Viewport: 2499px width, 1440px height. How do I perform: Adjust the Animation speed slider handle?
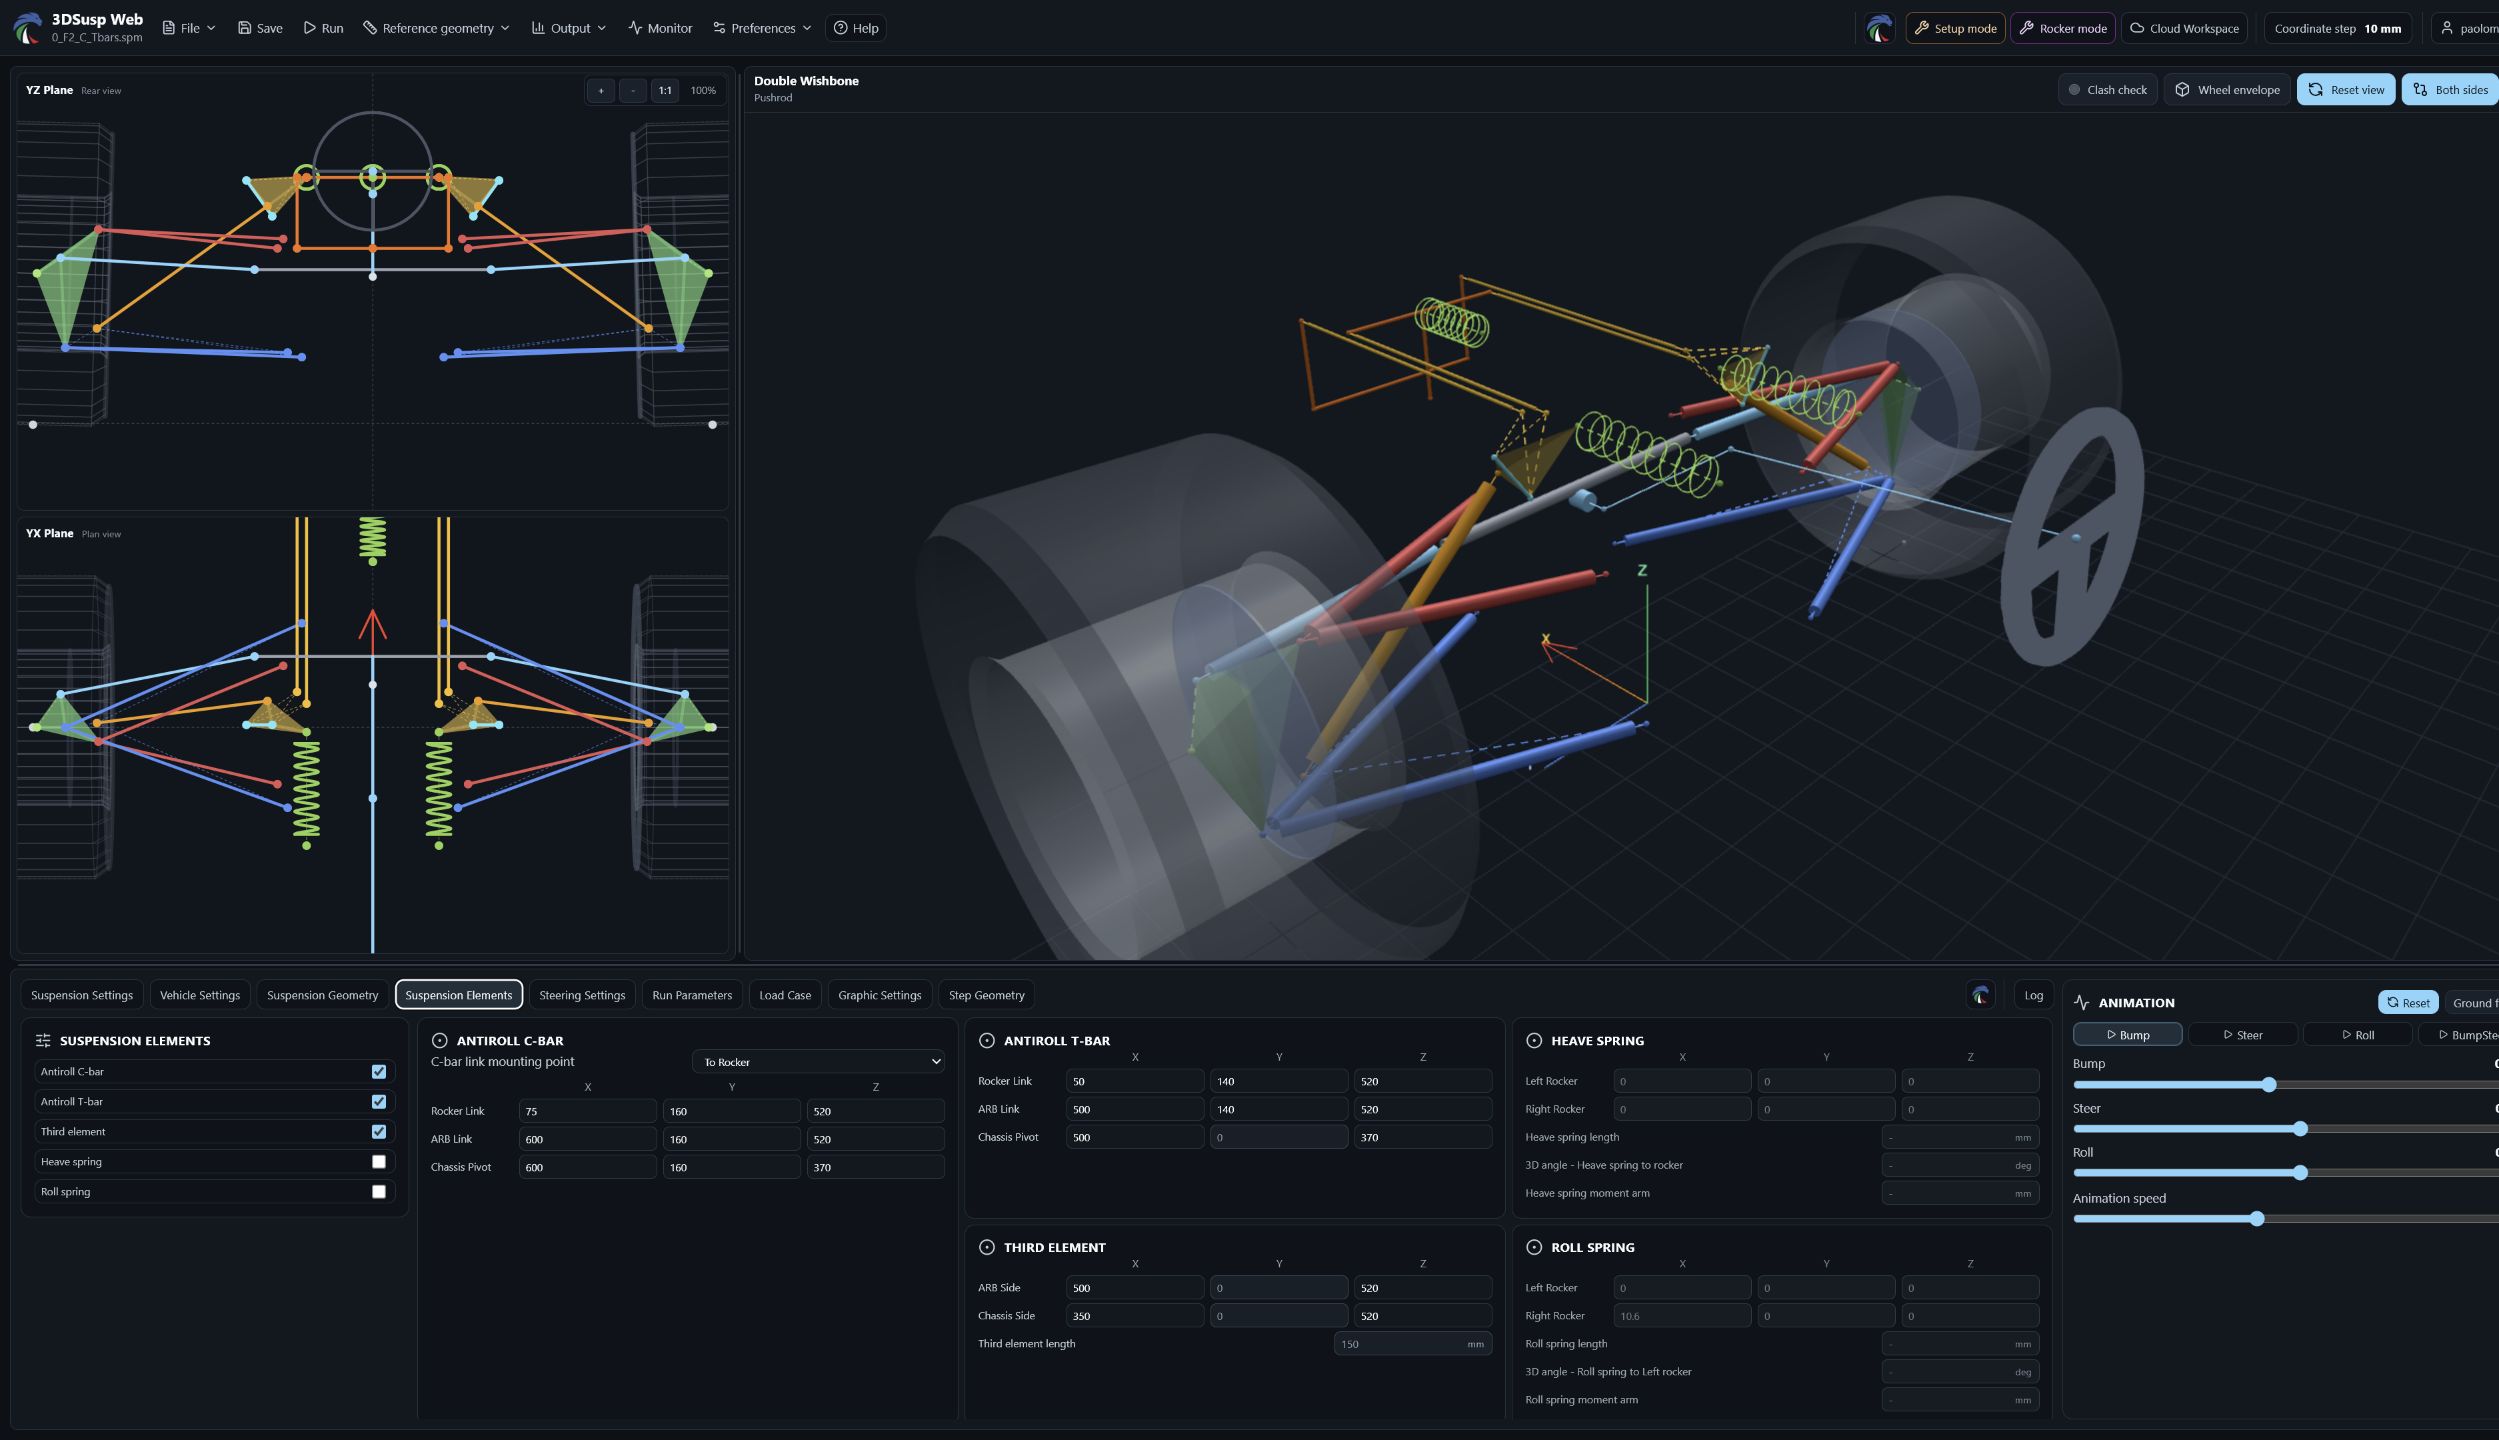[2257, 1218]
